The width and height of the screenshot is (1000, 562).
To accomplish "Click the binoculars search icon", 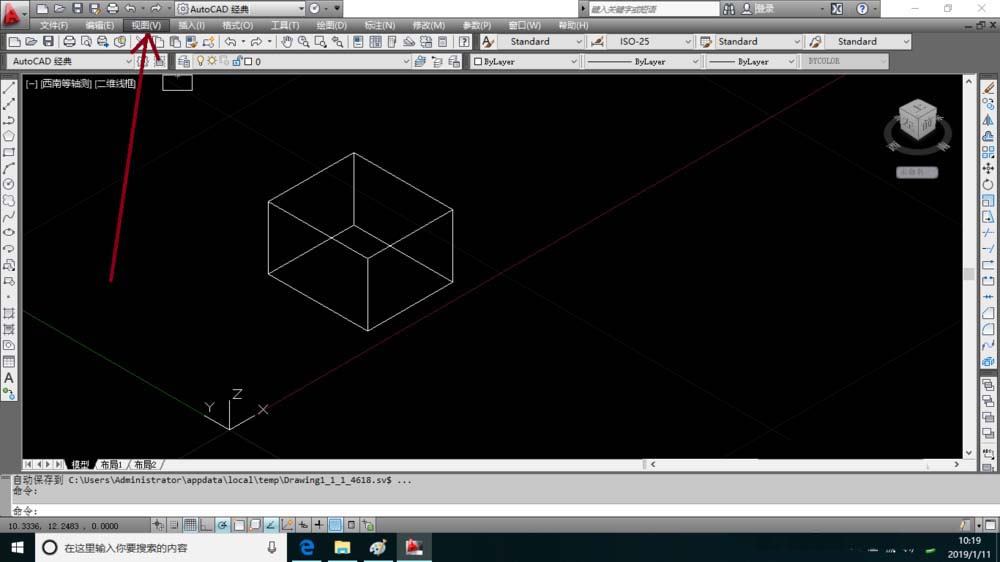I will [729, 9].
